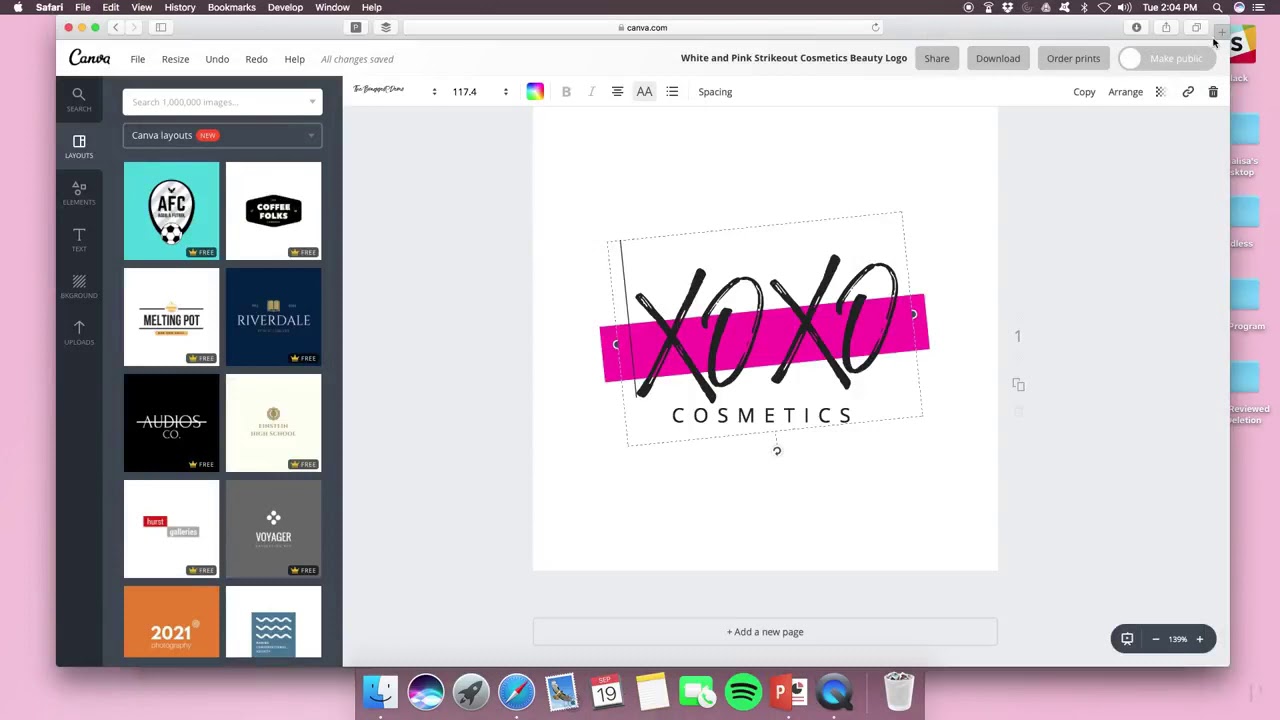
Task: Click the Download button
Action: point(998,58)
